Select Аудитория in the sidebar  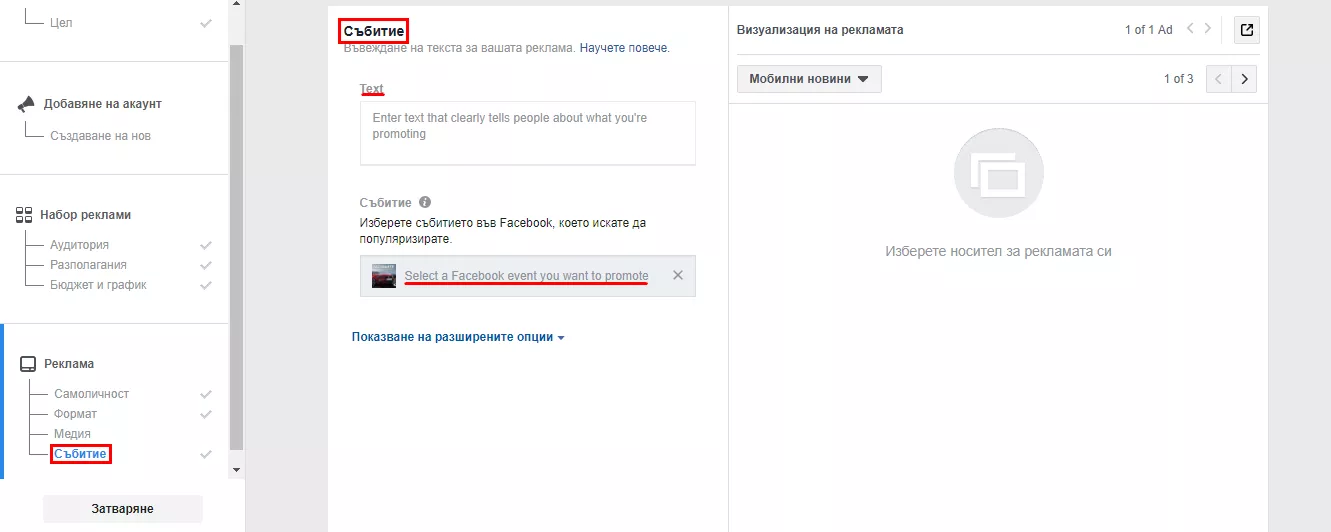tap(80, 245)
